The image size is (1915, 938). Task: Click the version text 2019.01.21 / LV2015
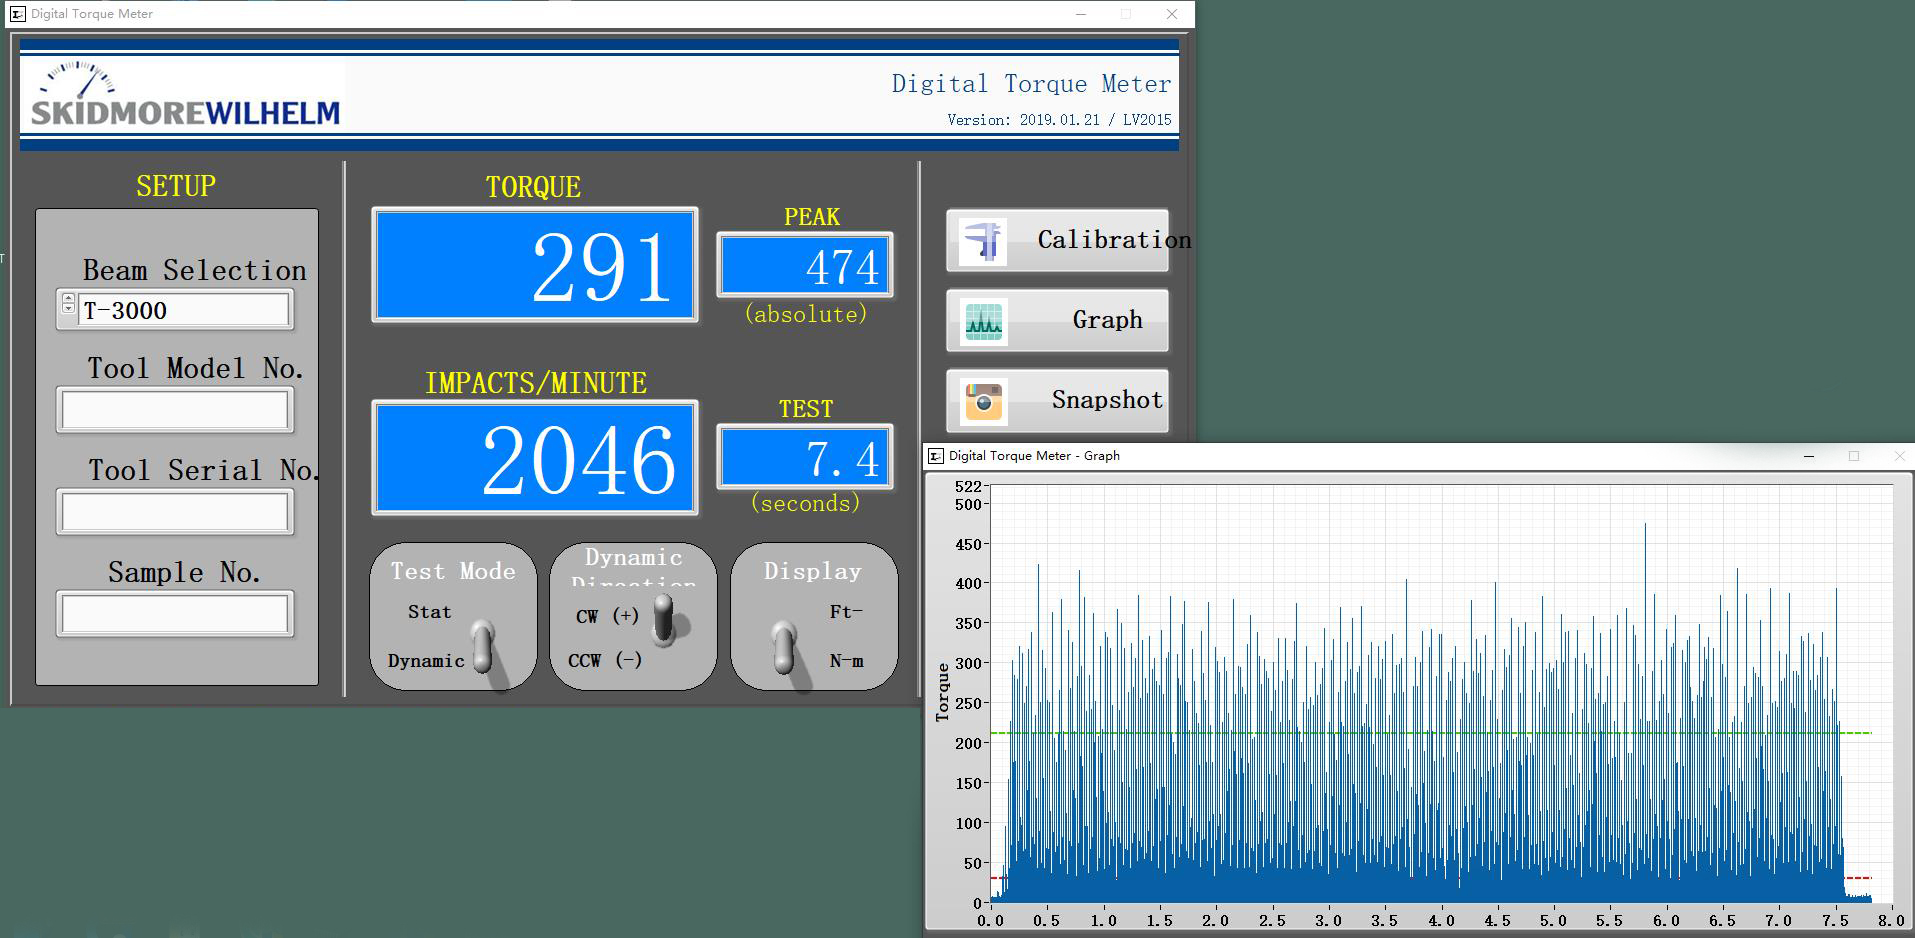pos(1059,120)
